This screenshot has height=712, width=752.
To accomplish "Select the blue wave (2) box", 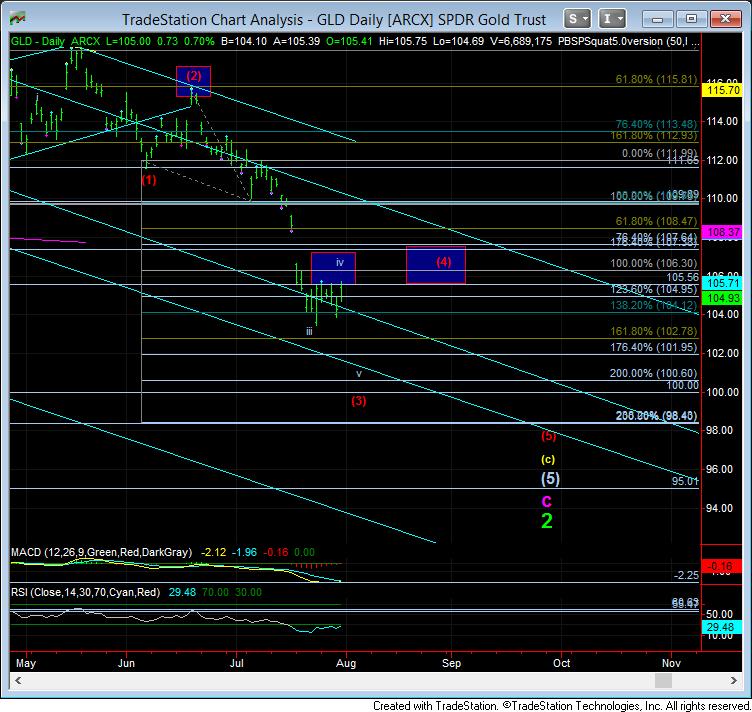I will coord(193,81).
